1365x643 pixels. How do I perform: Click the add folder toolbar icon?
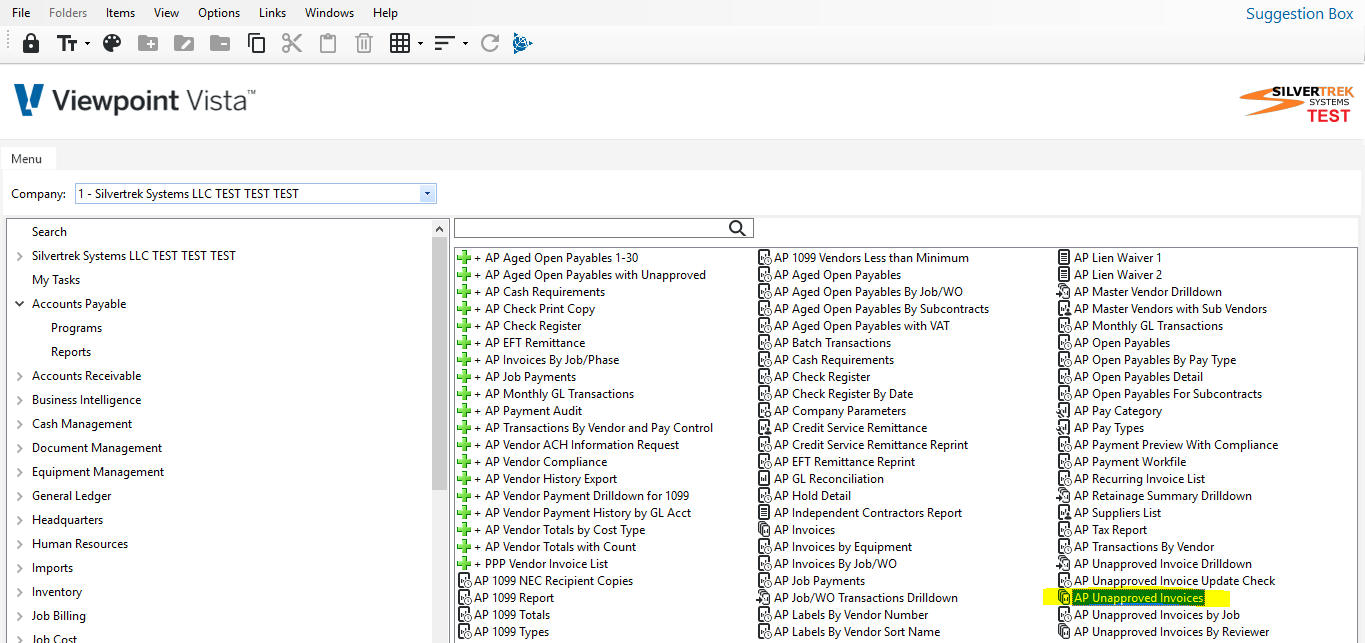coord(148,43)
